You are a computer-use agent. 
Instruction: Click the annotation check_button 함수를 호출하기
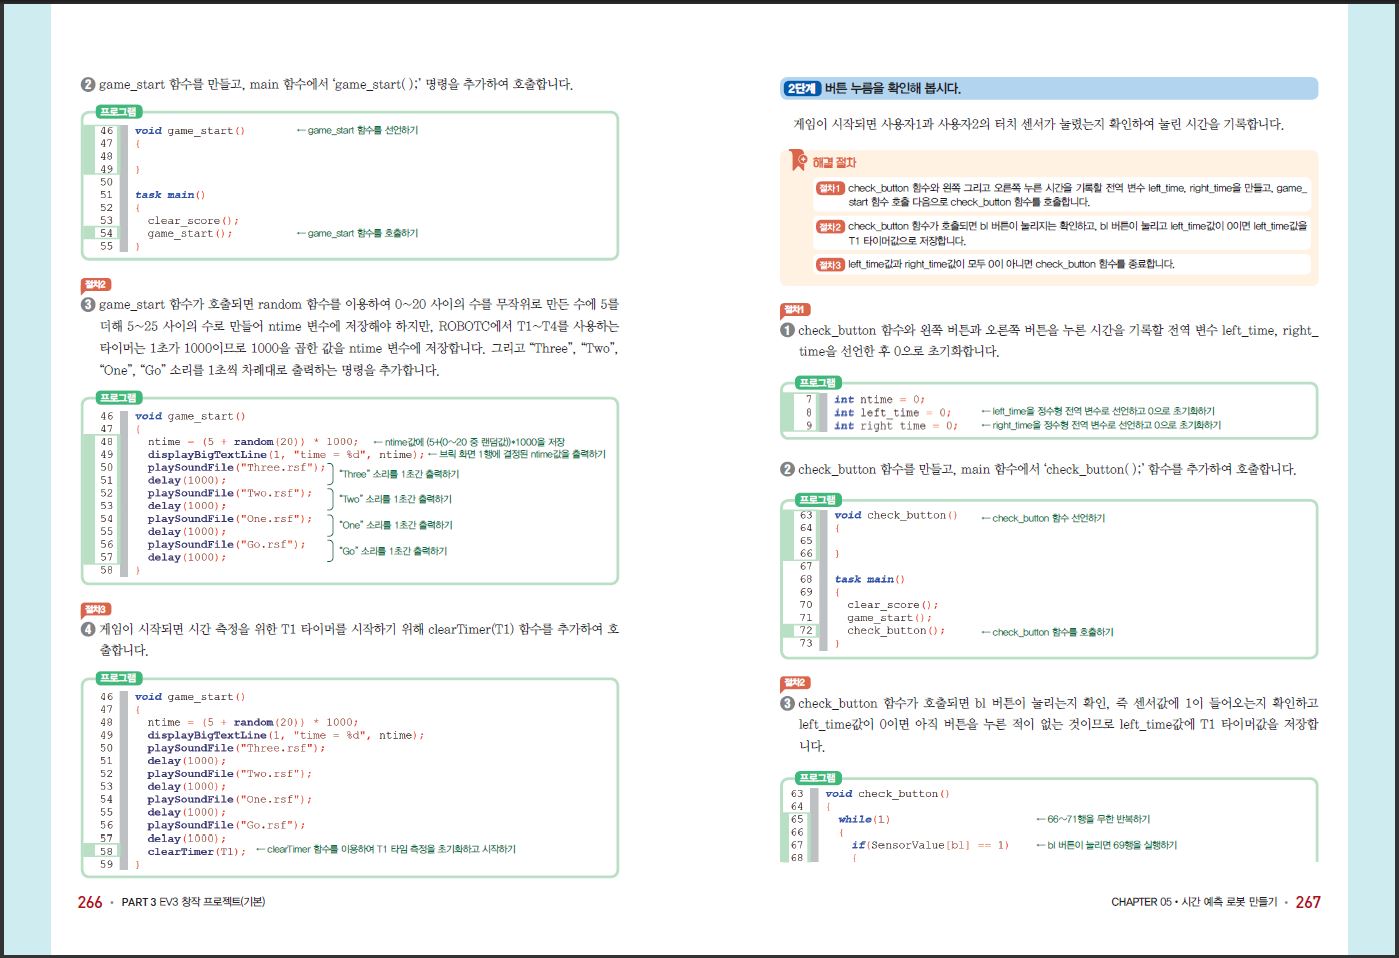click(x=1047, y=632)
